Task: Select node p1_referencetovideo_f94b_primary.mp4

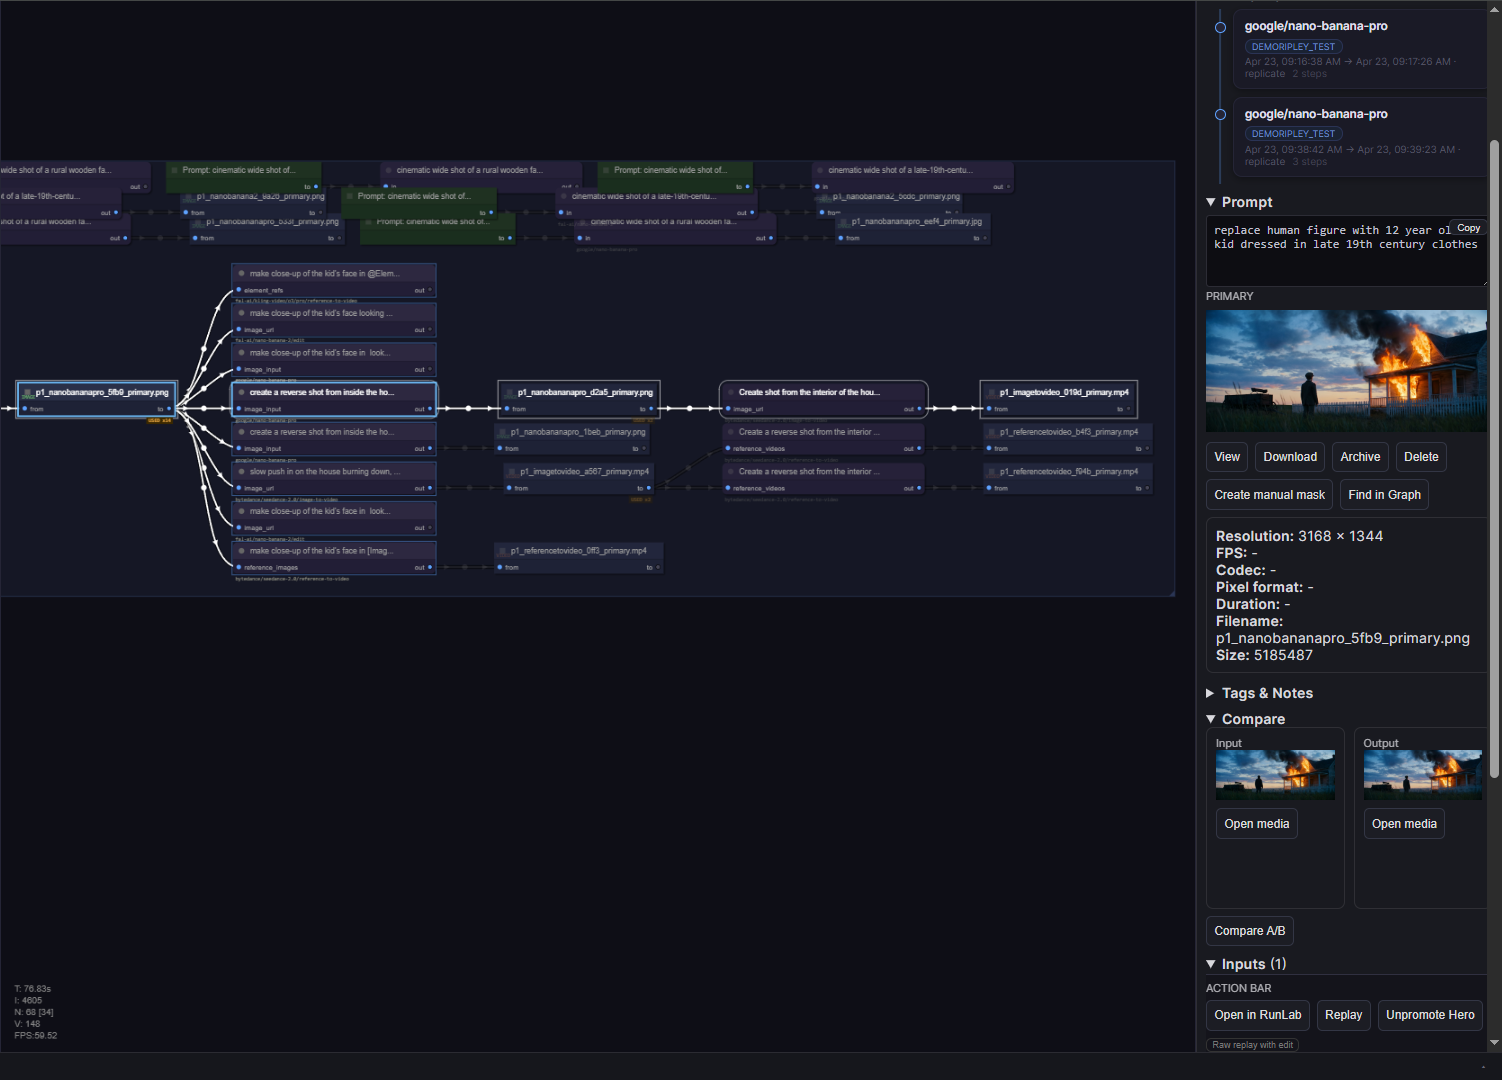Action: (1066, 478)
